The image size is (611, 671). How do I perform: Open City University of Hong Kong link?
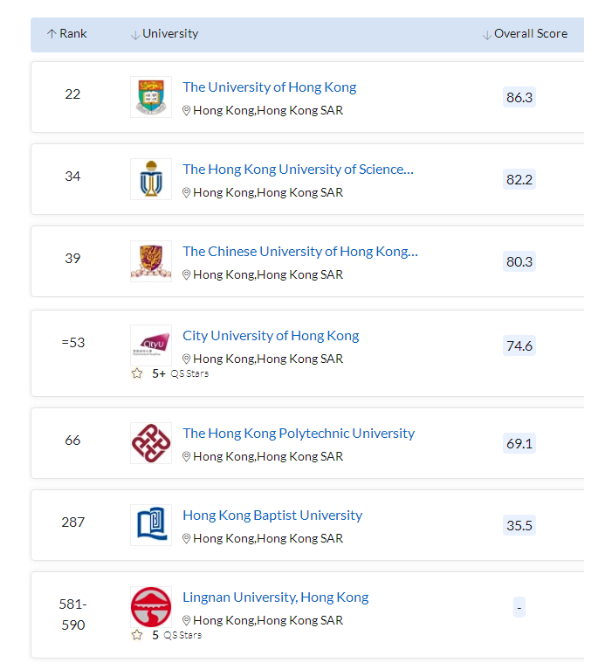coord(270,335)
